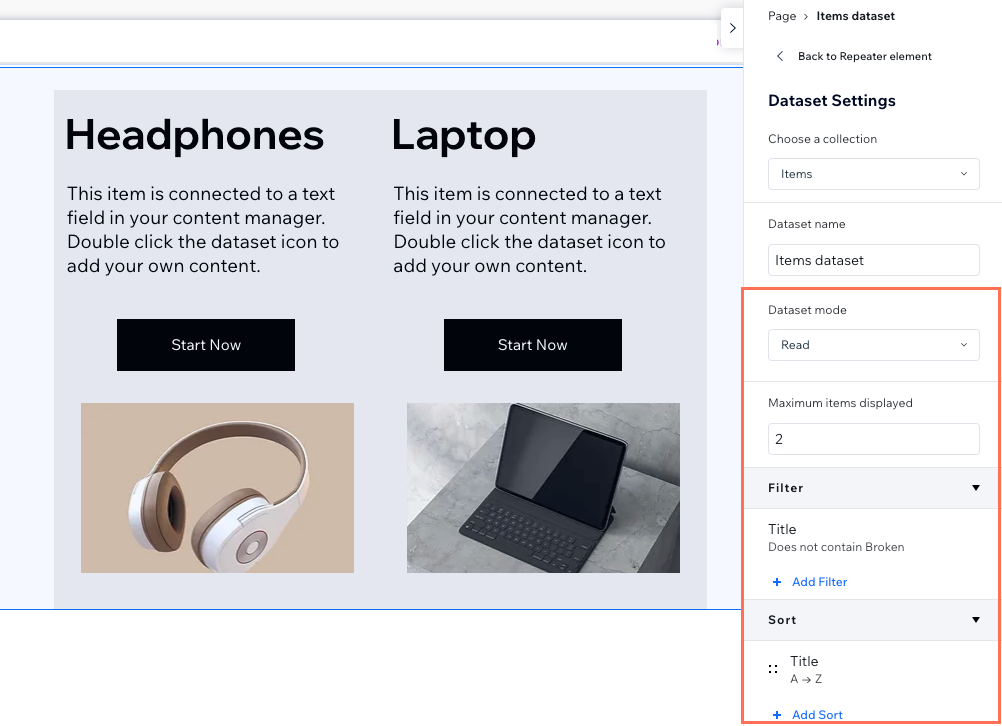
Task: Collapse the Filter section
Action: pyautogui.click(x=975, y=488)
